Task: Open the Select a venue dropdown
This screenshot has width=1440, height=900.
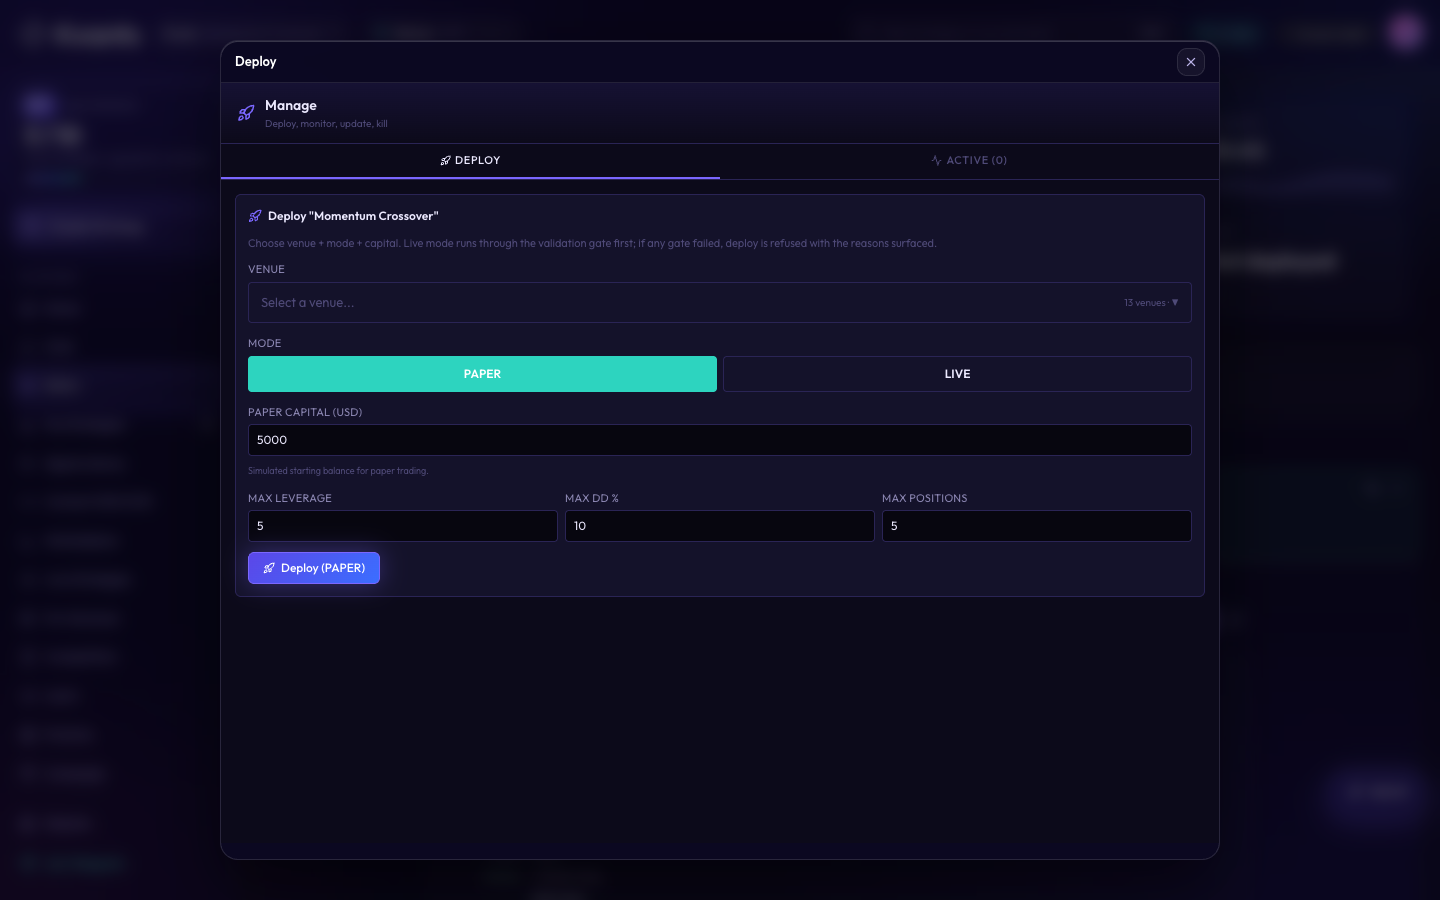Action: (x=719, y=303)
